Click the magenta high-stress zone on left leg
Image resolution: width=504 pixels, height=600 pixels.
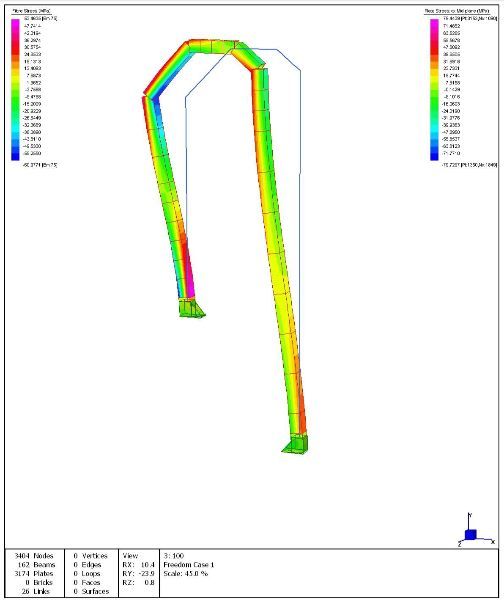tap(190, 281)
